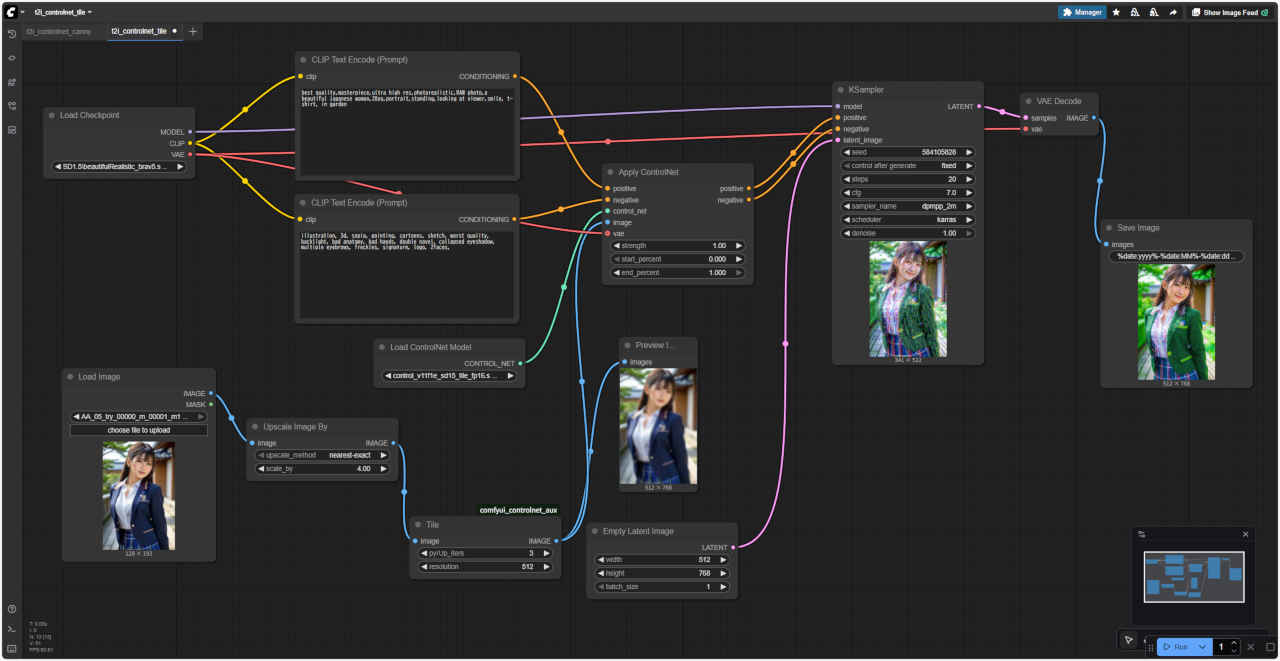1280x661 pixels.
Task: Add a new workflow tab
Action: tap(193, 31)
